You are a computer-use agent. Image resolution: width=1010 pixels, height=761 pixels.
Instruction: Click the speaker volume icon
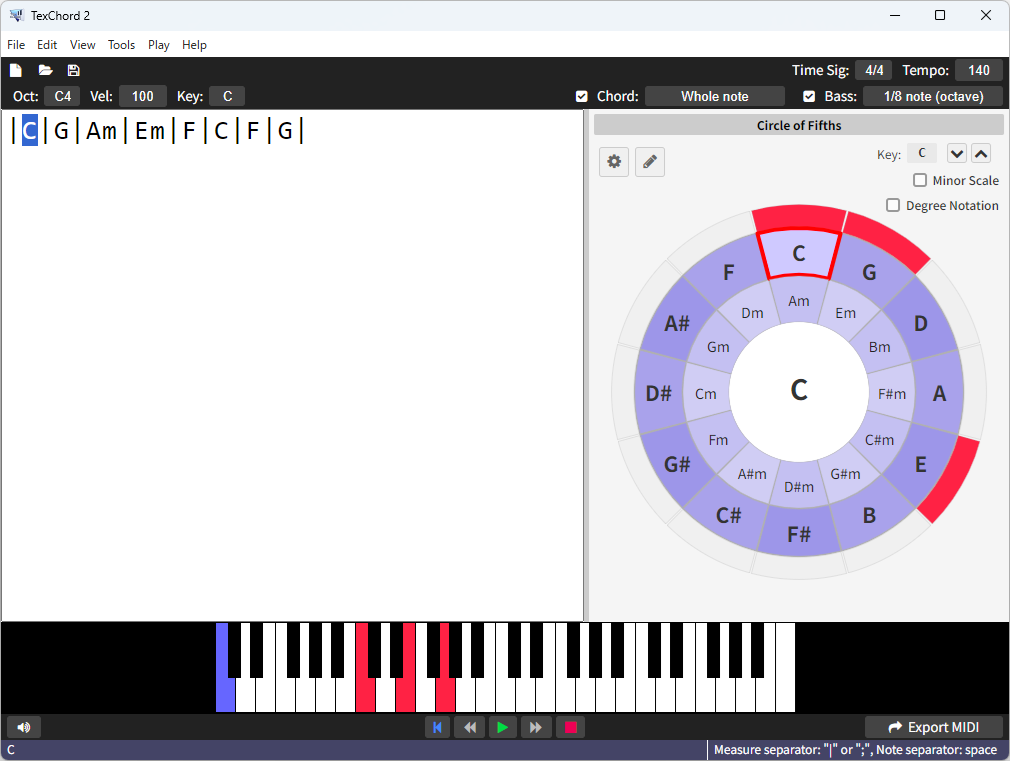pos(24,727)
